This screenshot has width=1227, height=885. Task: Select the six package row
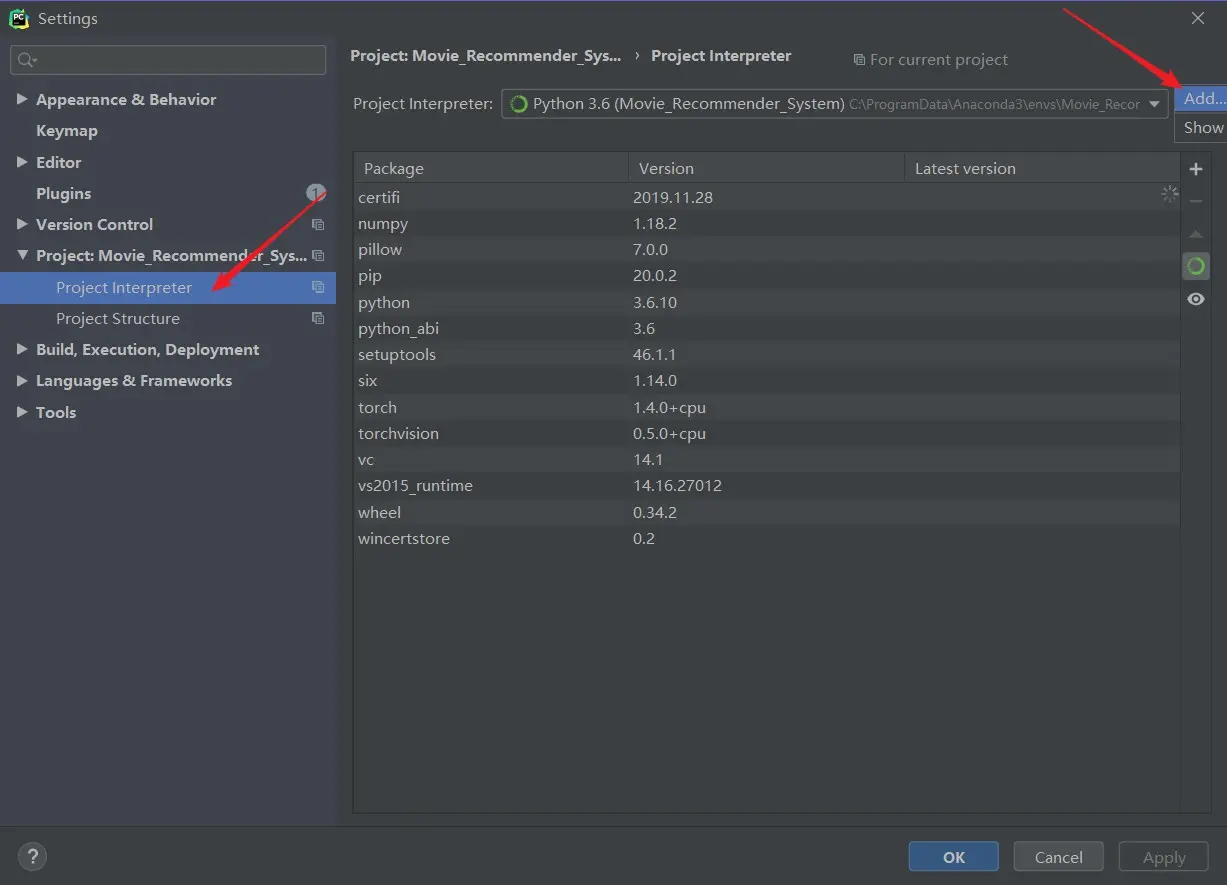tap(767, 381)
